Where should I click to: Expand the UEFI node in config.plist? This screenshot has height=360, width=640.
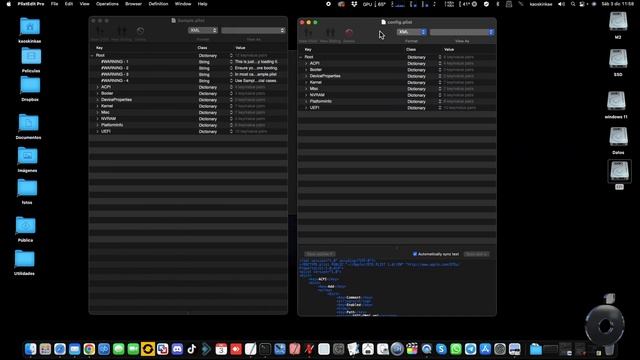(x=306, y=108)
